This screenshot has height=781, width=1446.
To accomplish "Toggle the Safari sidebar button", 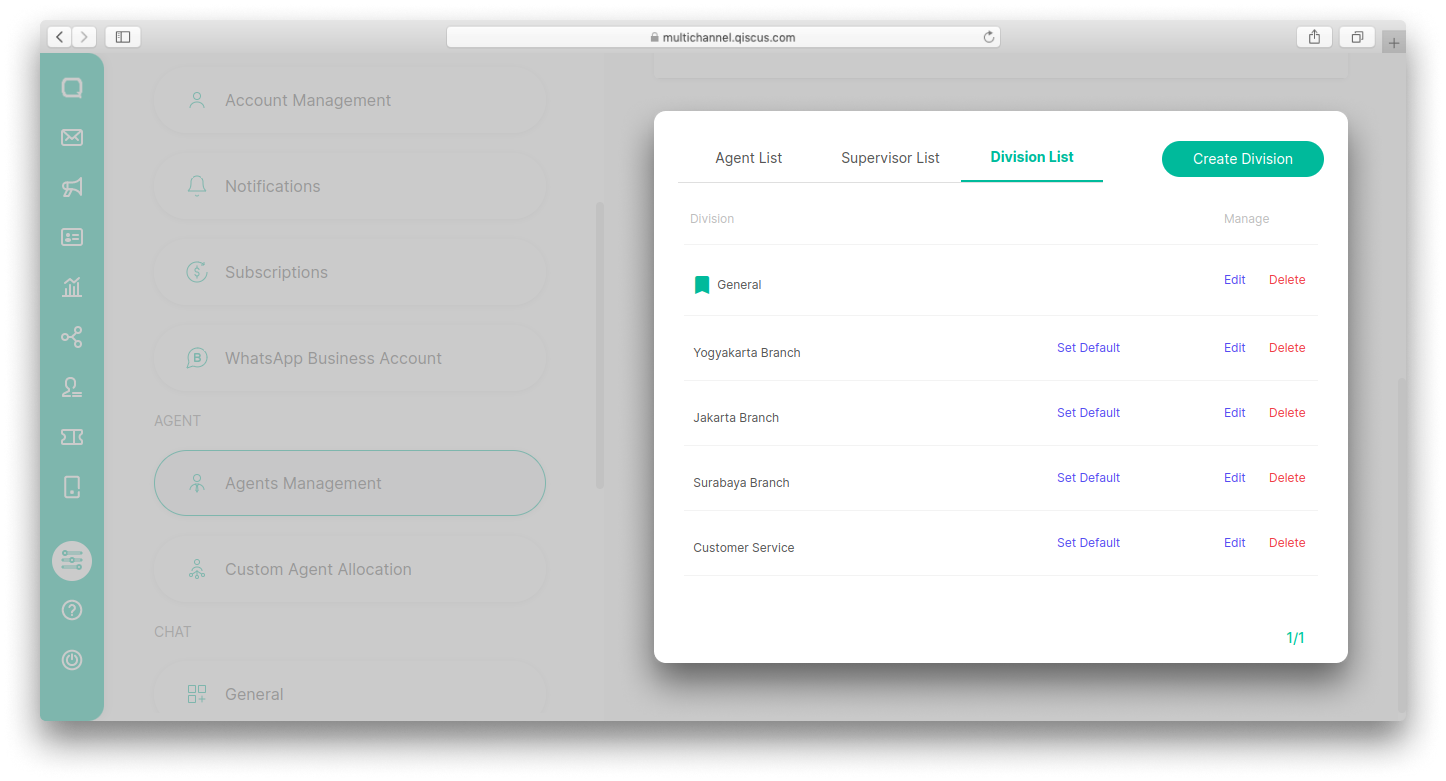I will [123, 37].
